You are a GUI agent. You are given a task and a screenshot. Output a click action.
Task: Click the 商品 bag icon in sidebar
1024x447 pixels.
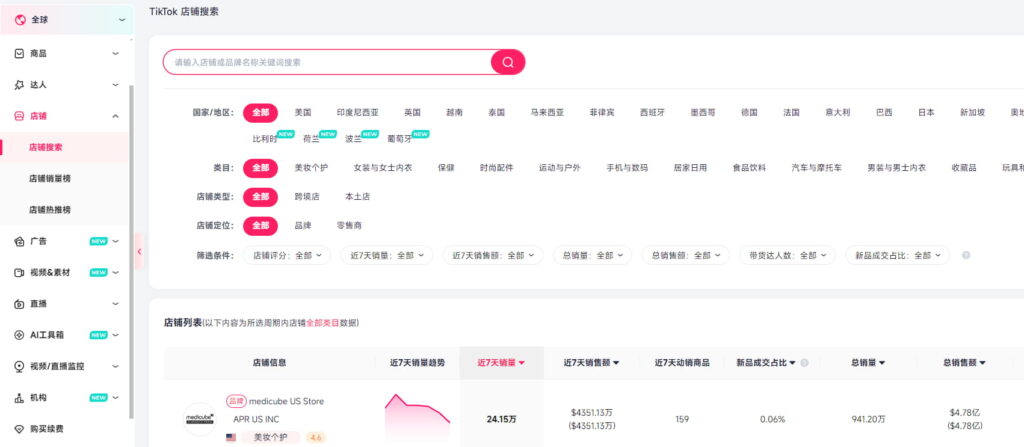[x=19, y=54]
